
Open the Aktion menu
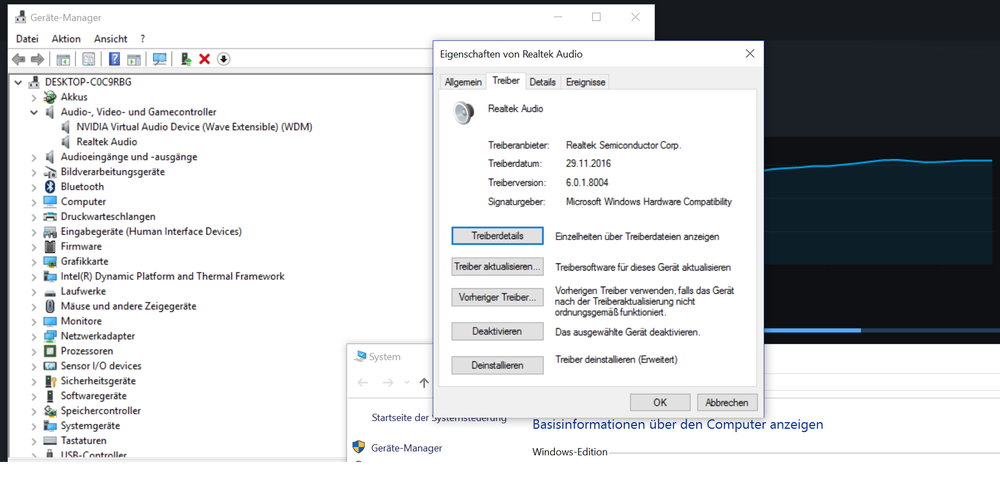click(66, 39)
